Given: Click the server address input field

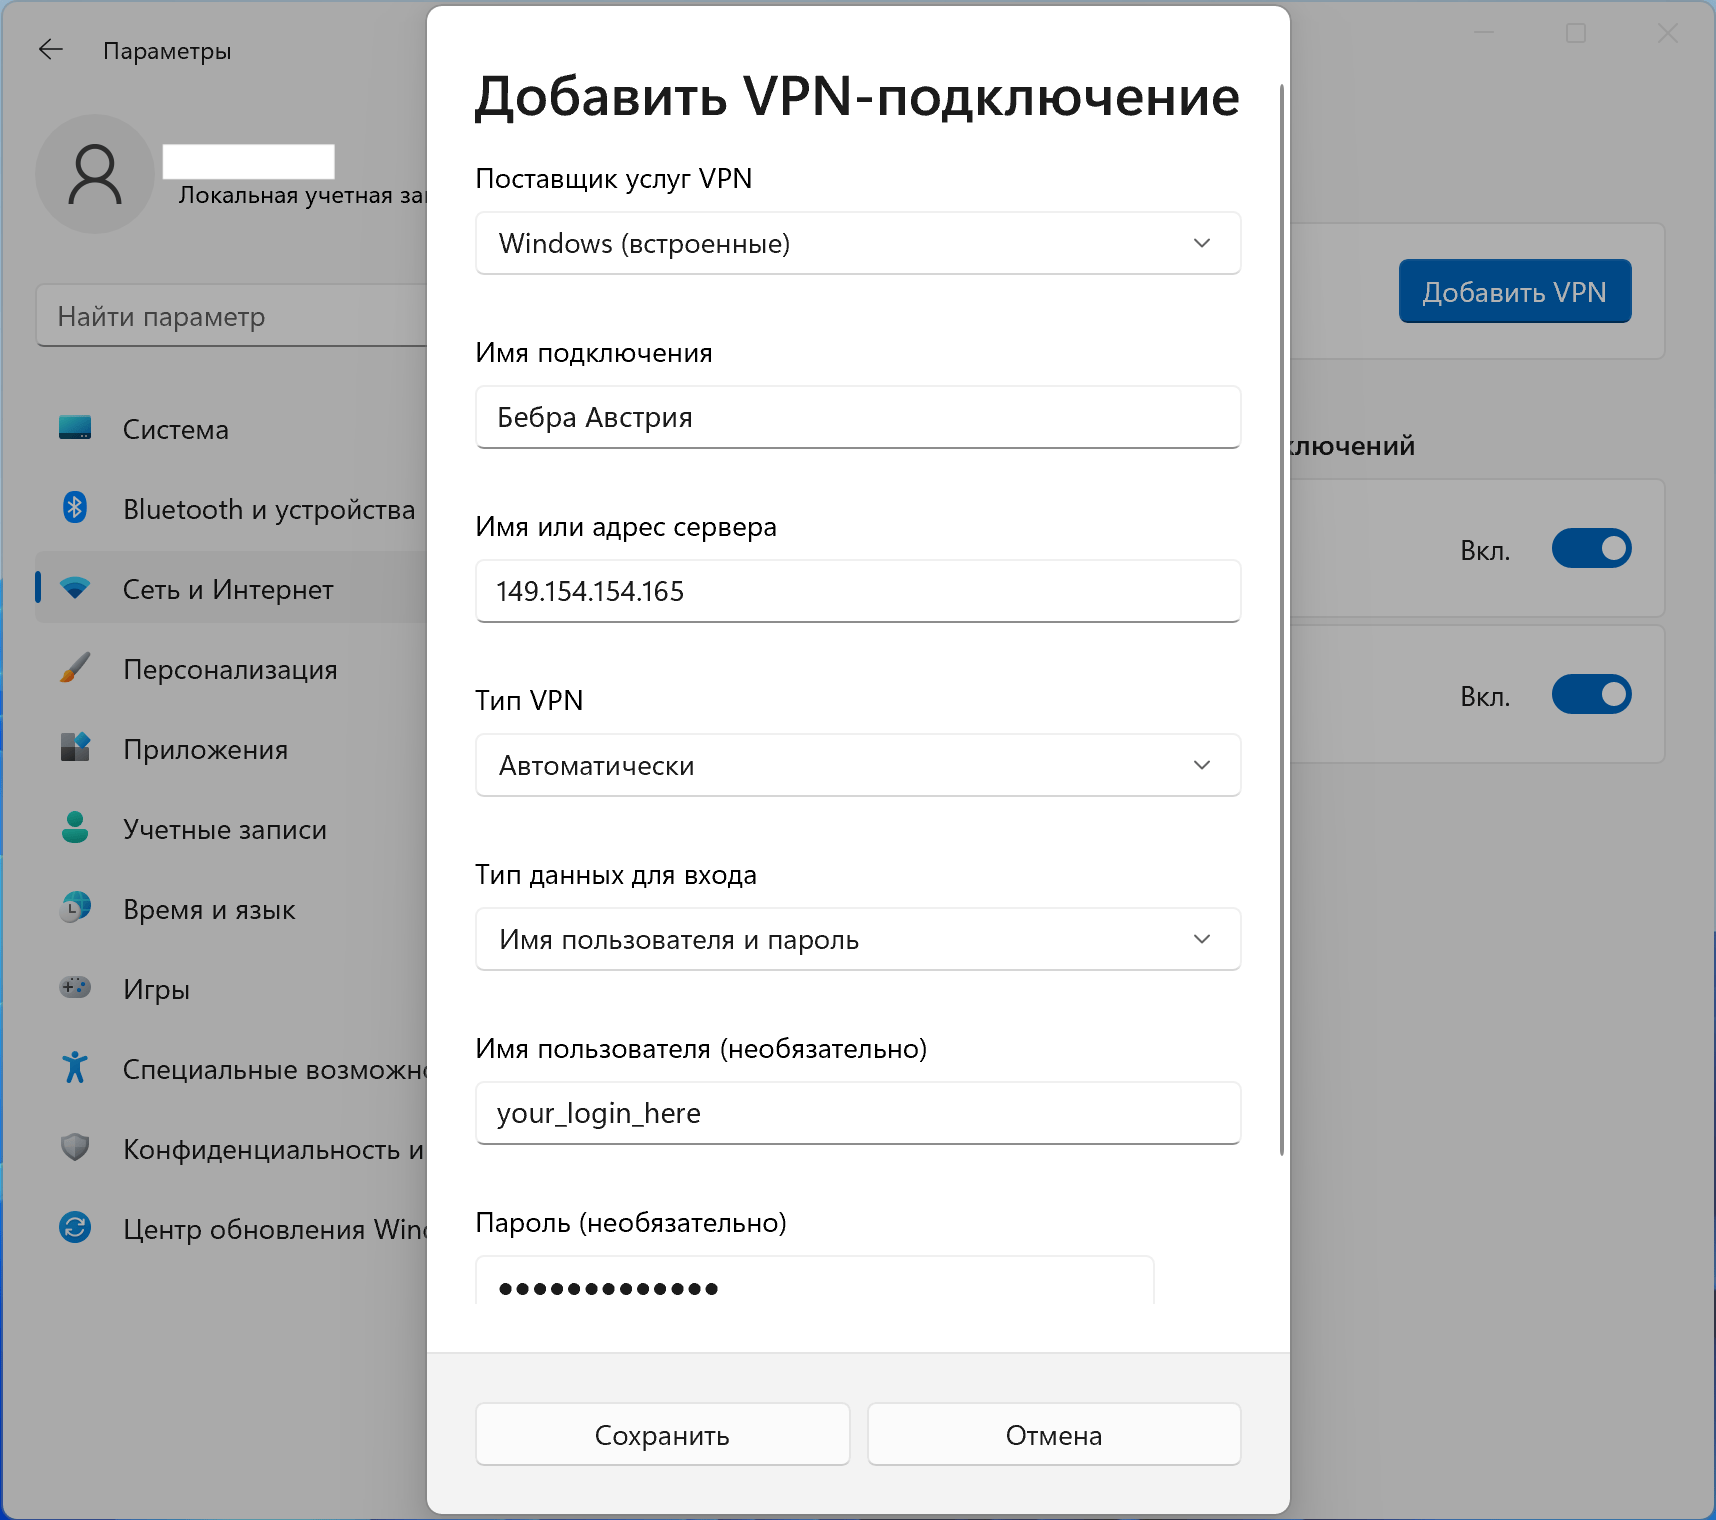Looking at the screenshot, I should pos(857,591).
